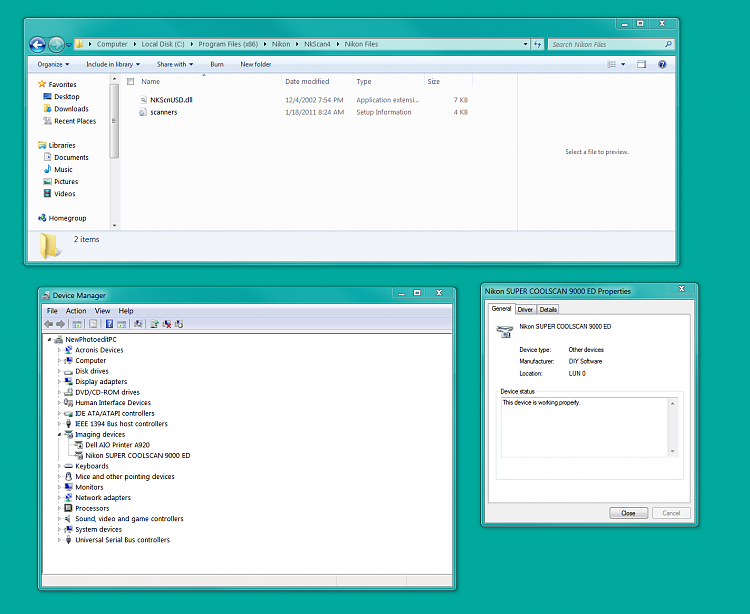Viewport: 750px width, 614px height.
Task: Switch to the Details tab
Action: [548, 309]
